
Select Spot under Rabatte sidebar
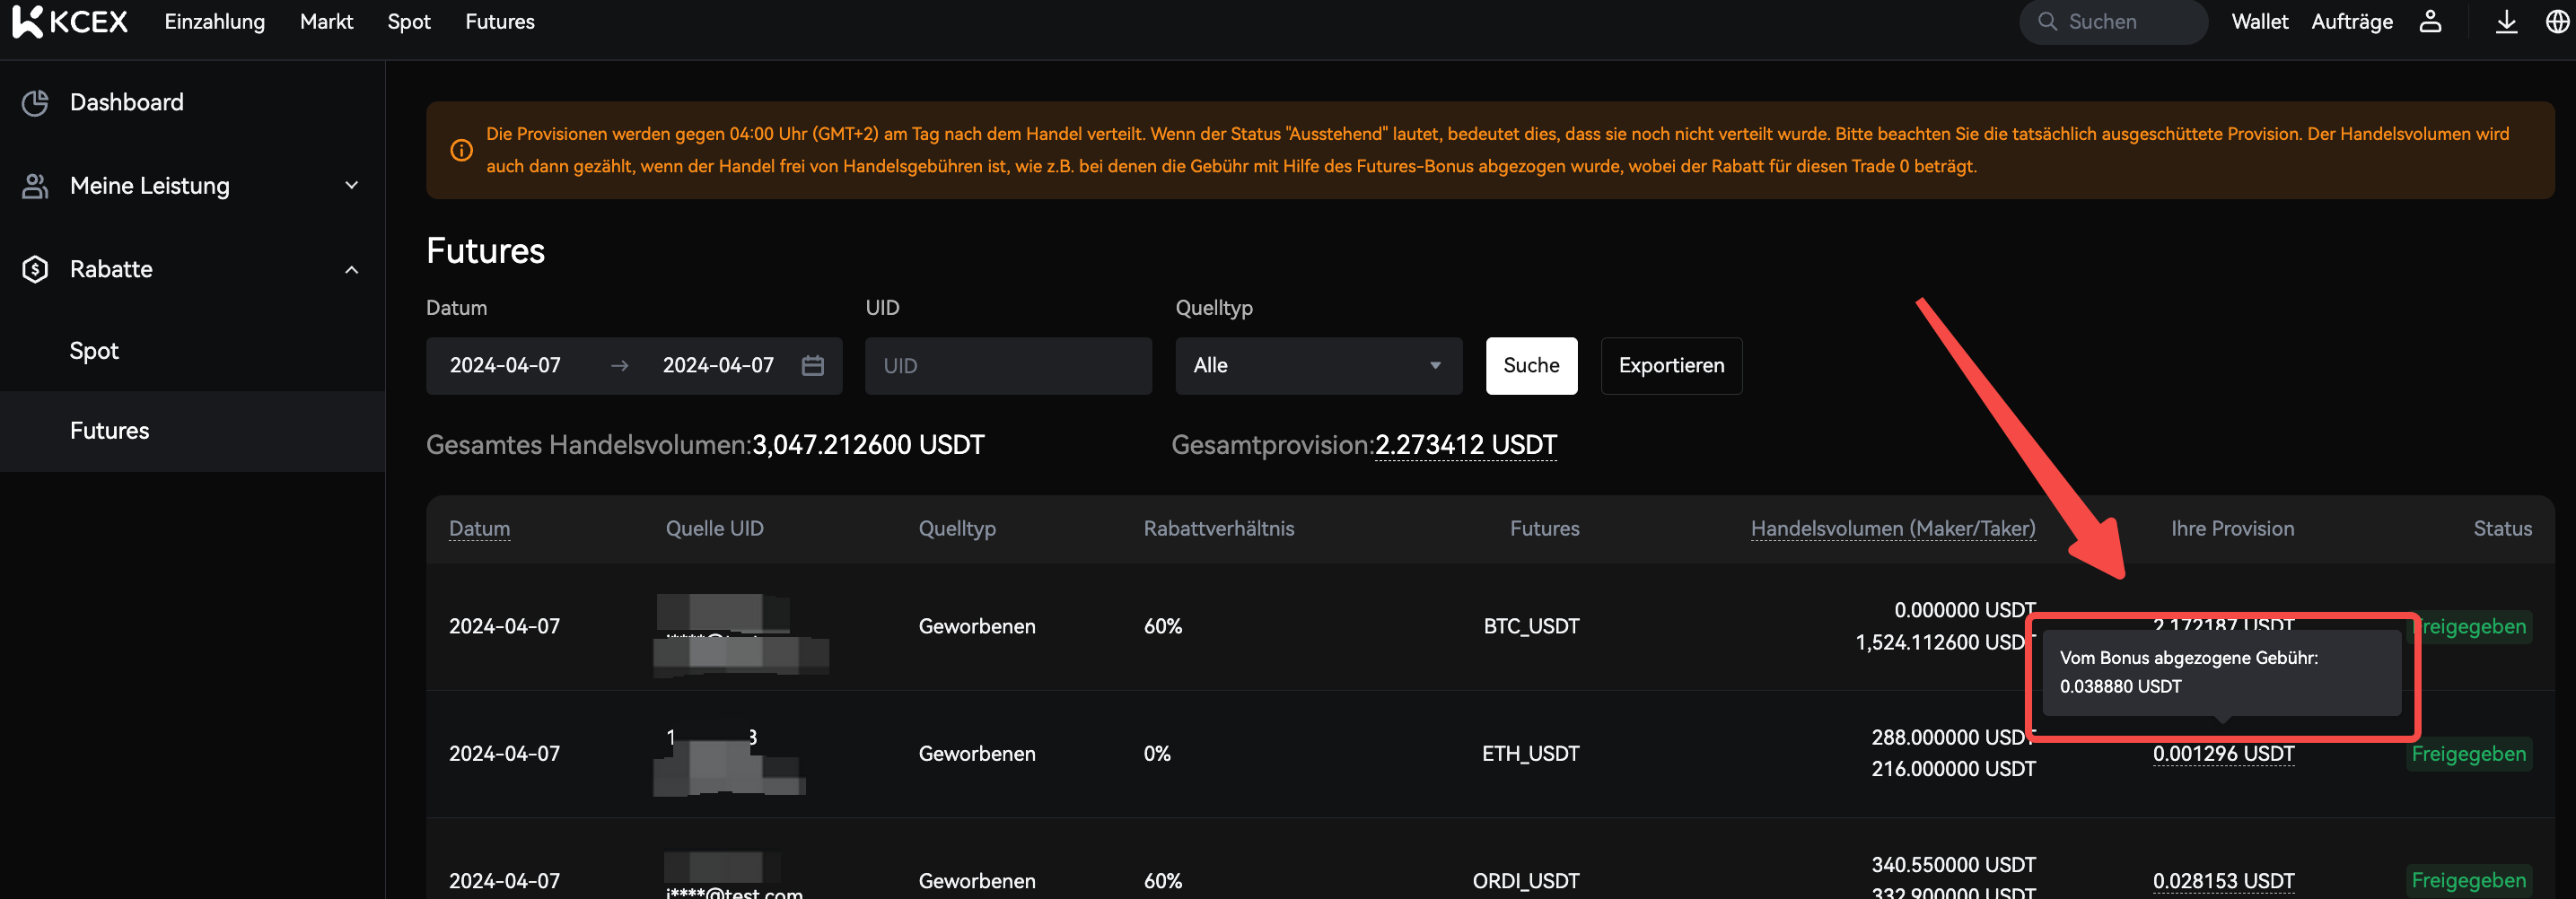(x=94, y=351)
